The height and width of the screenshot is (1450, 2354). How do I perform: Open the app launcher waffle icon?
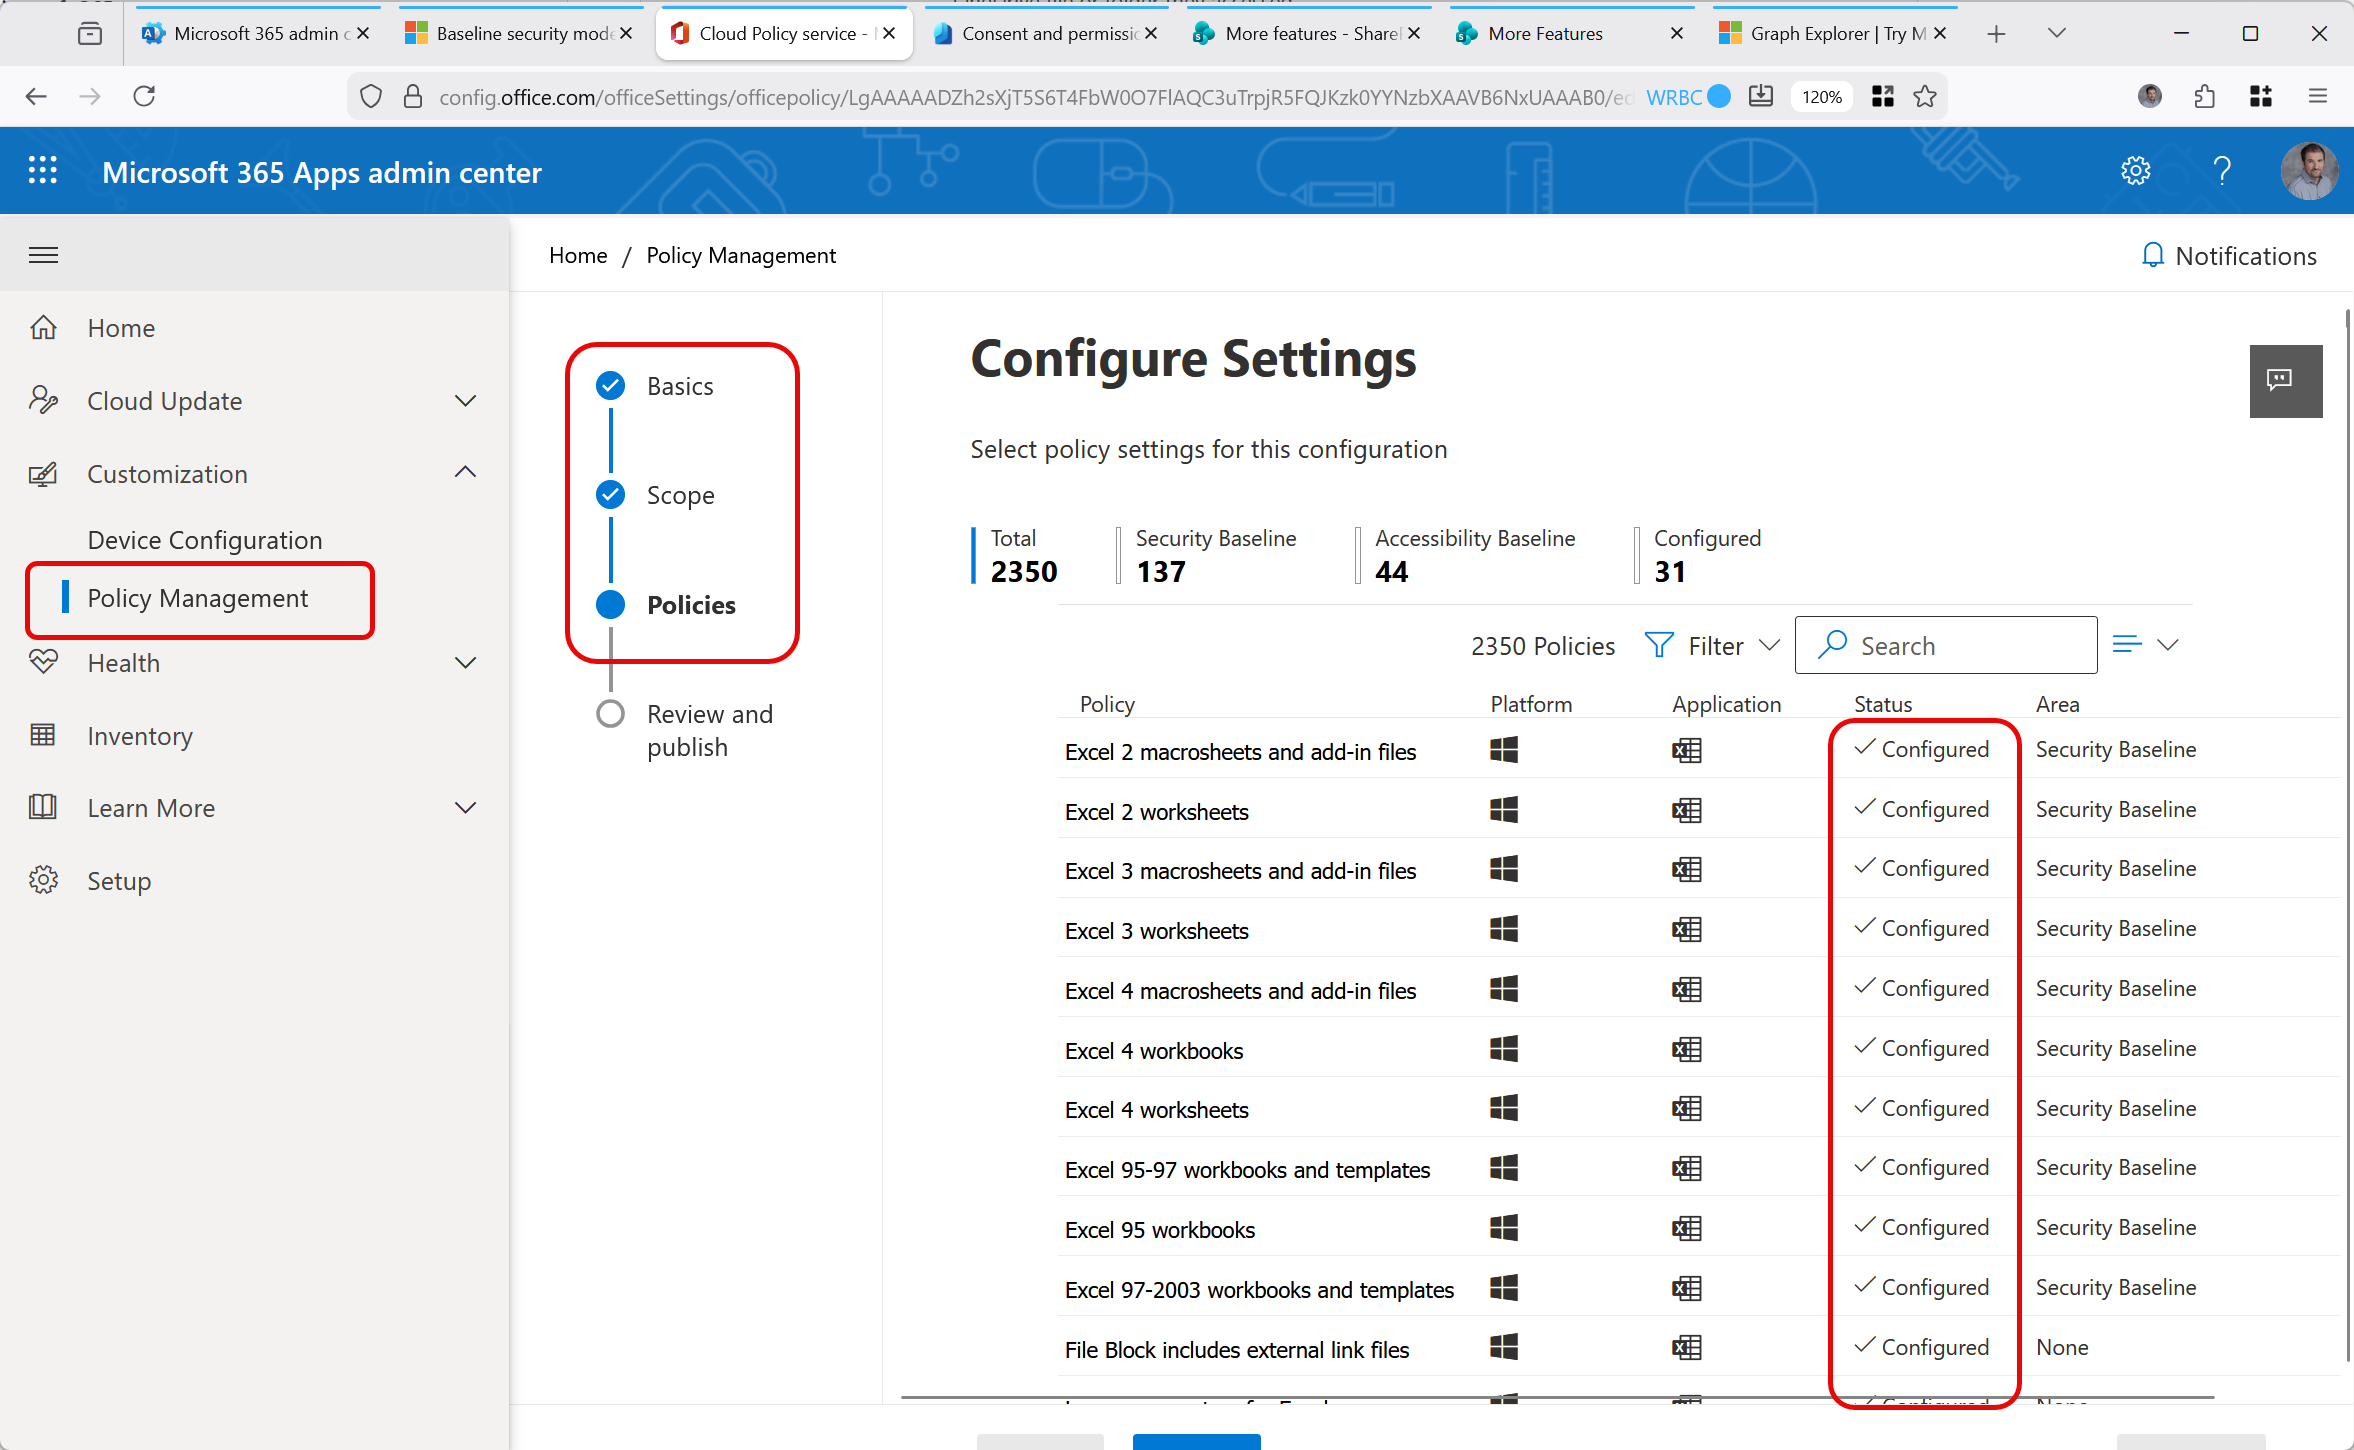click(x=42, y=171)
